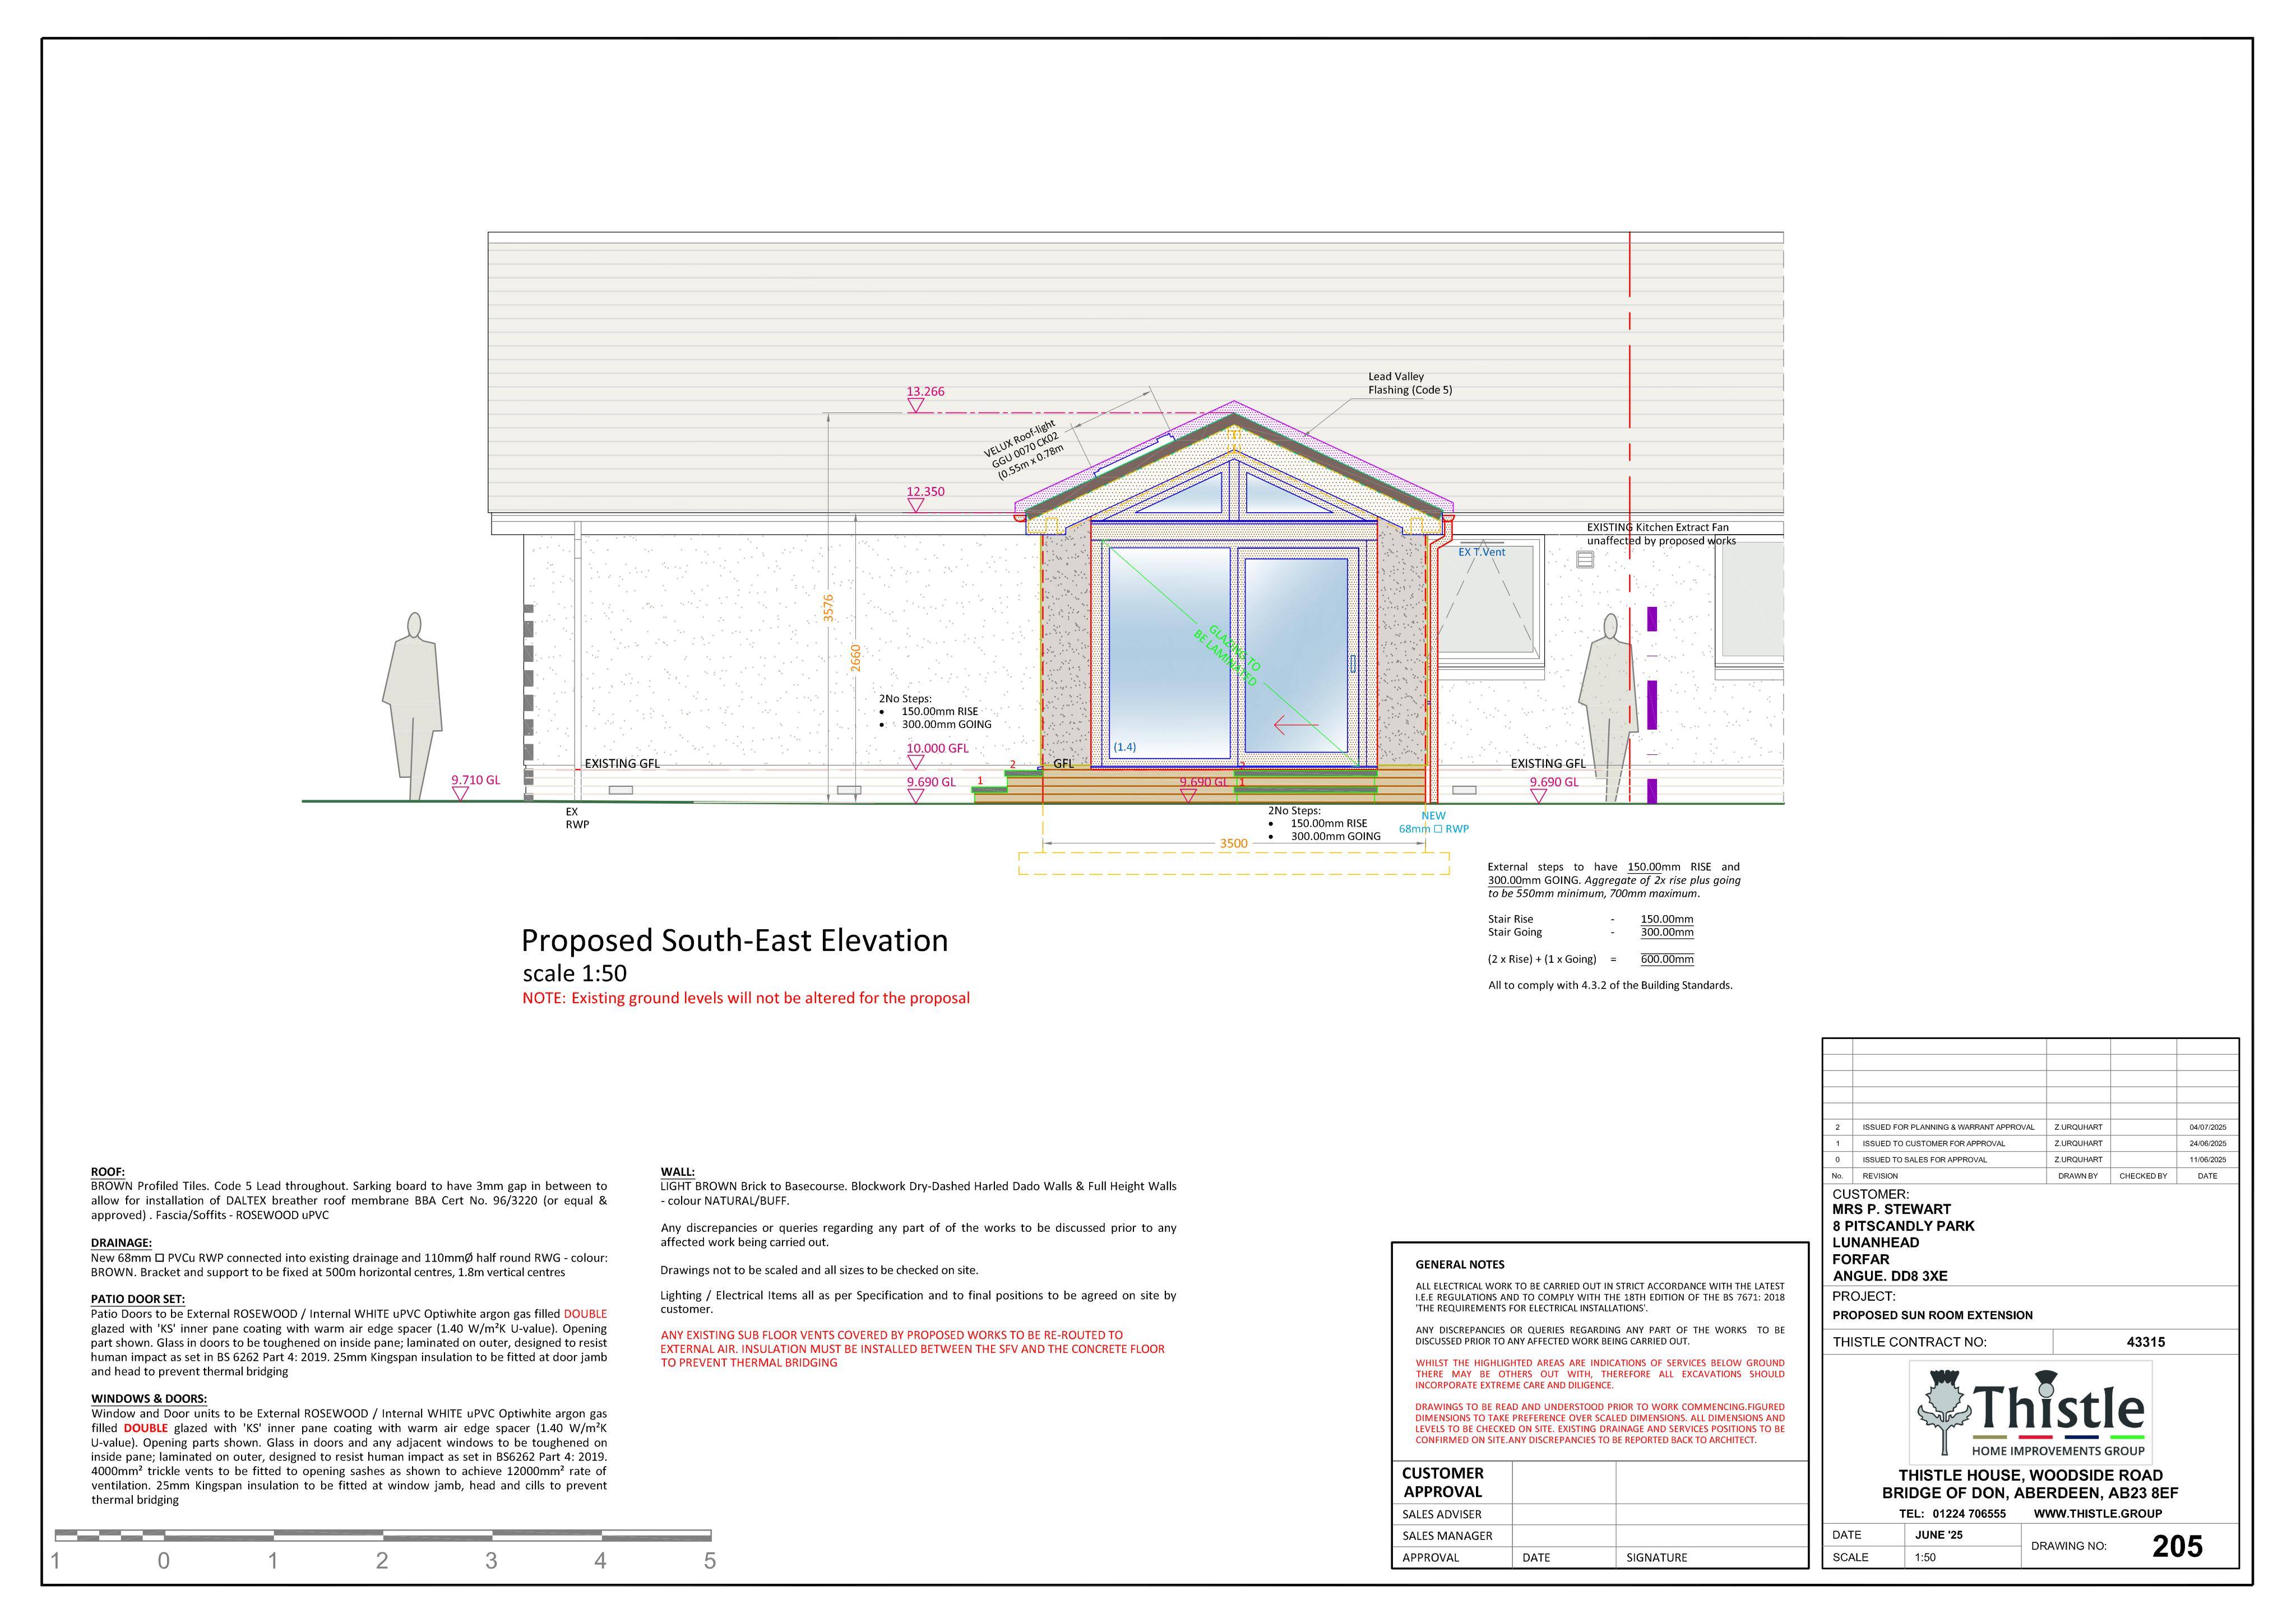Image resolution: width=2296 pixels, height=1623 pixels.
Task: Click the NEW 68mm RWP label
Action: 1433,822
